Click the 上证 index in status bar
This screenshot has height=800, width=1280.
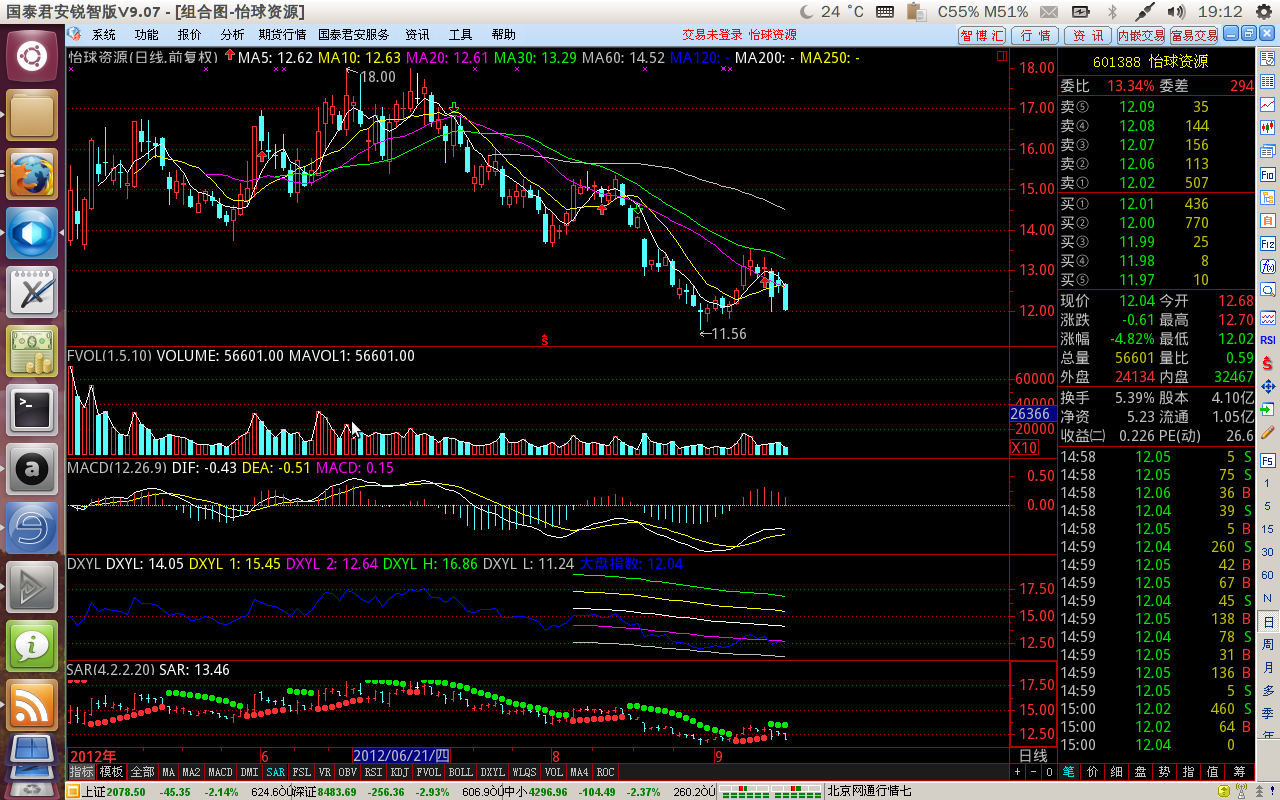[93, 791]
